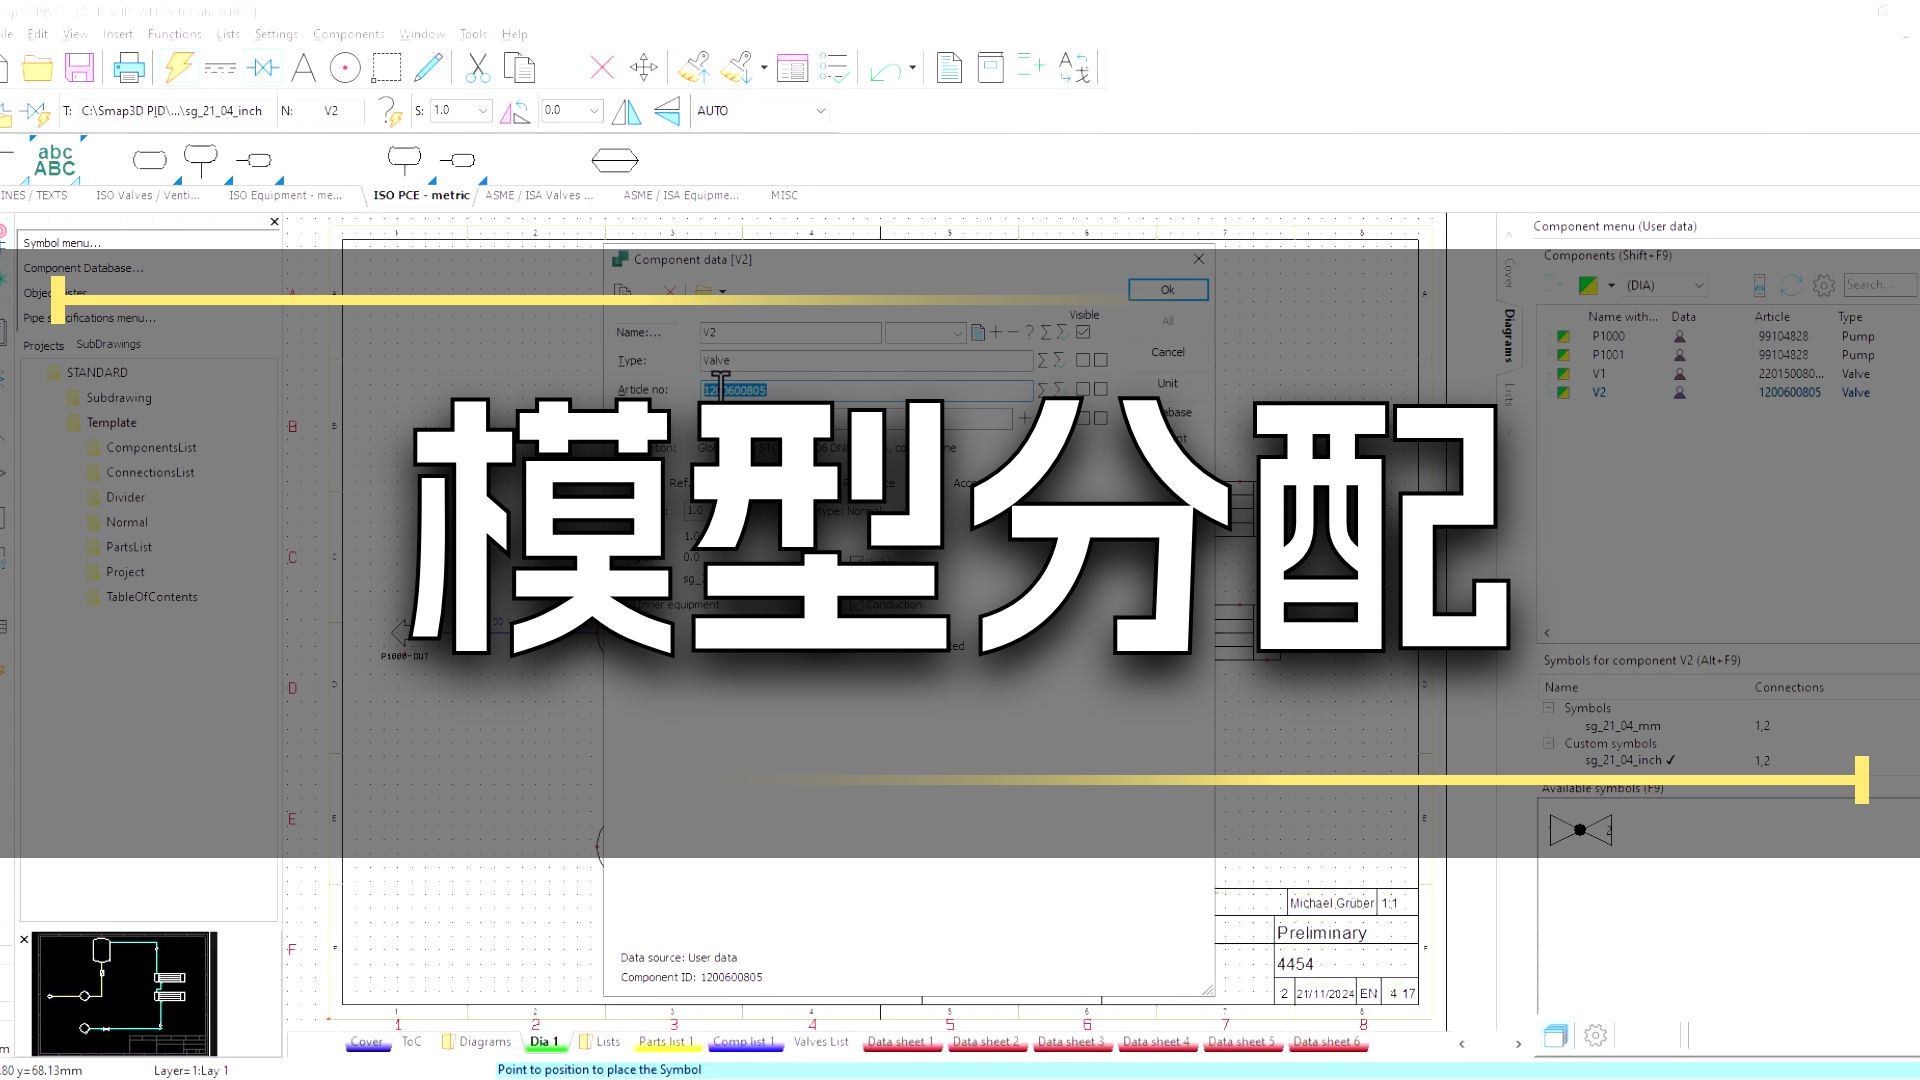Open the Components menu
1920x1080 pixels.
348,34
